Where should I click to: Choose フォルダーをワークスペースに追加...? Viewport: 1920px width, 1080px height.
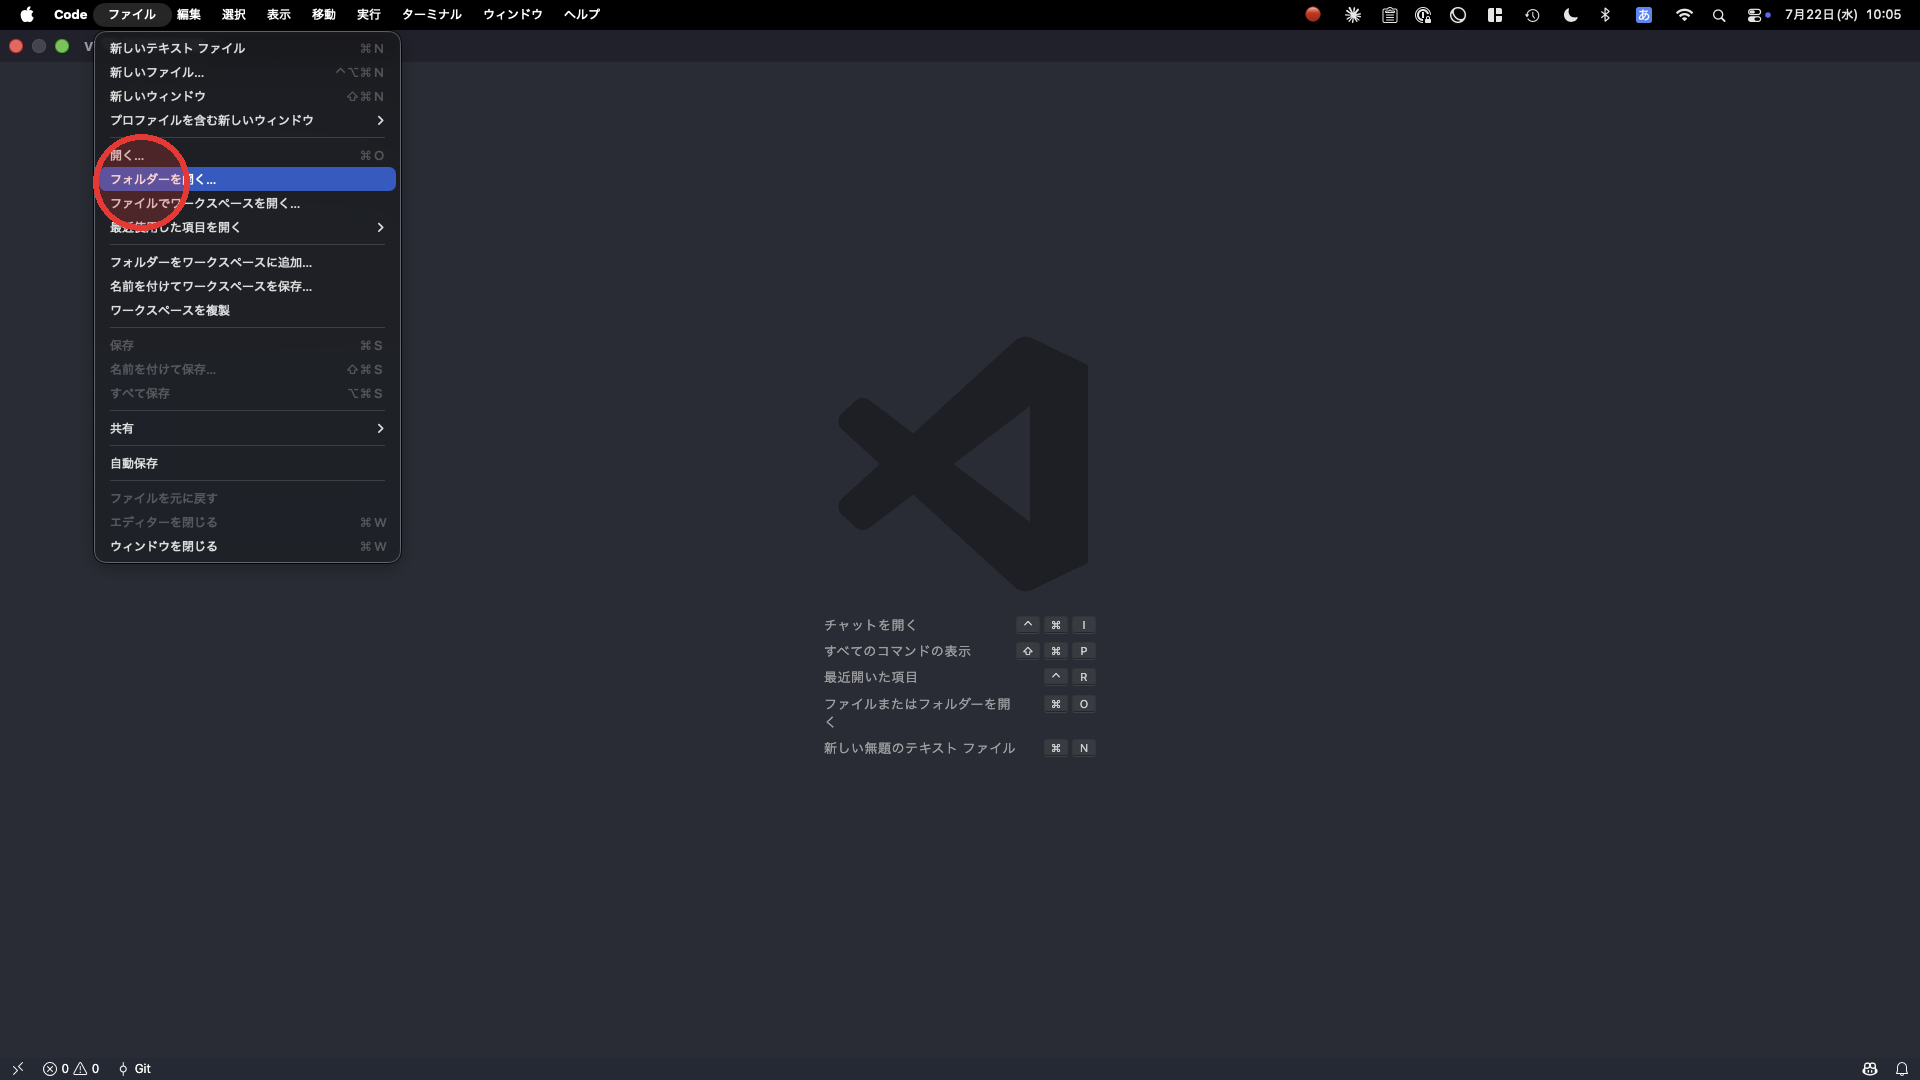pos(247,262)
